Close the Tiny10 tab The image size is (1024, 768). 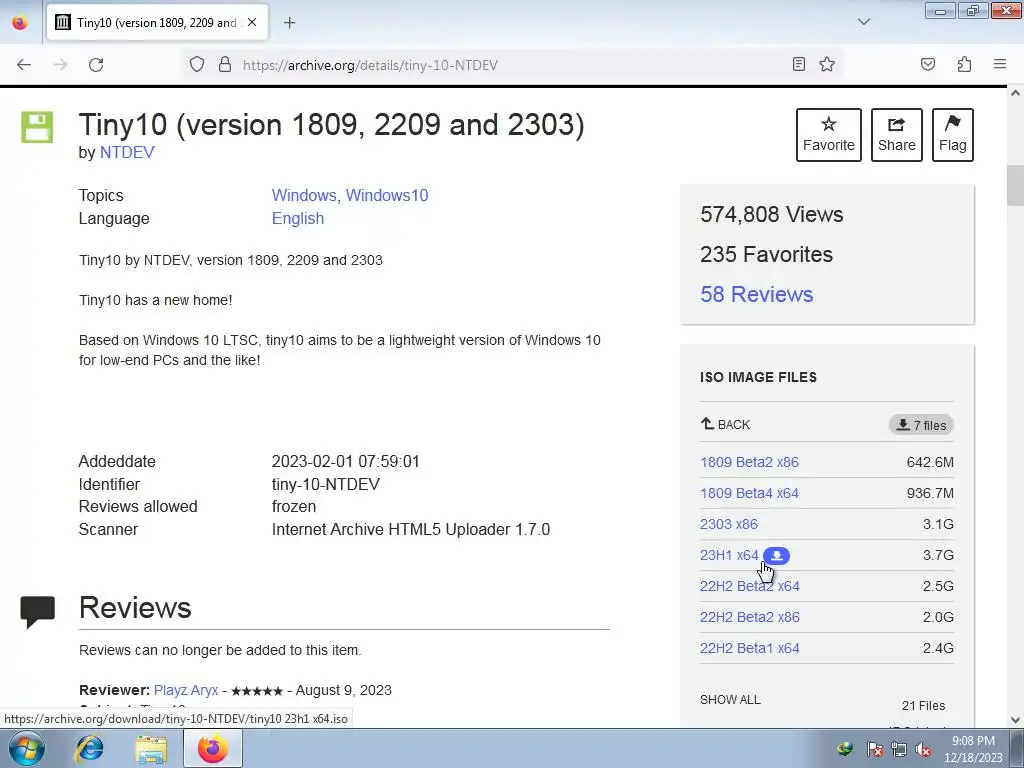[x=252, y=22]
